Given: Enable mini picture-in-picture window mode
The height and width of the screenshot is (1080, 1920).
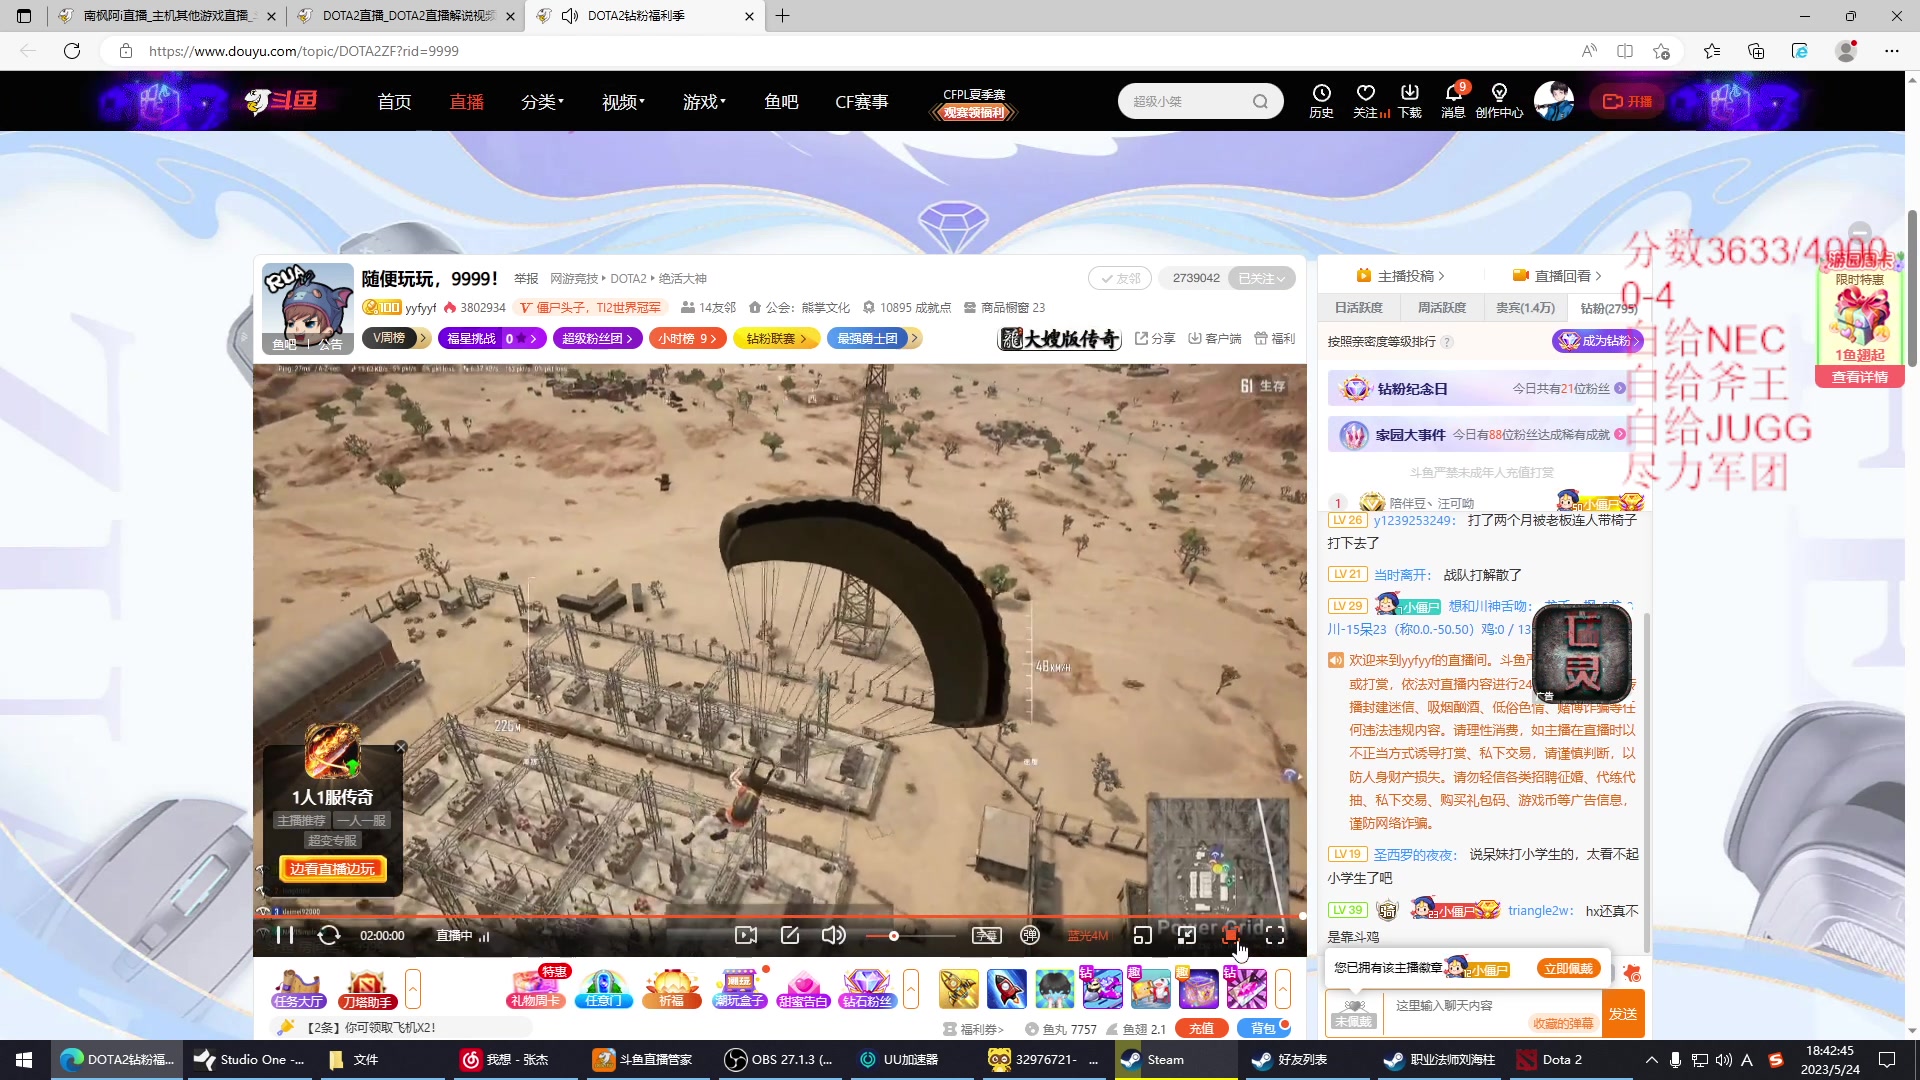Looking at the screenshot, I should 1142,935.
